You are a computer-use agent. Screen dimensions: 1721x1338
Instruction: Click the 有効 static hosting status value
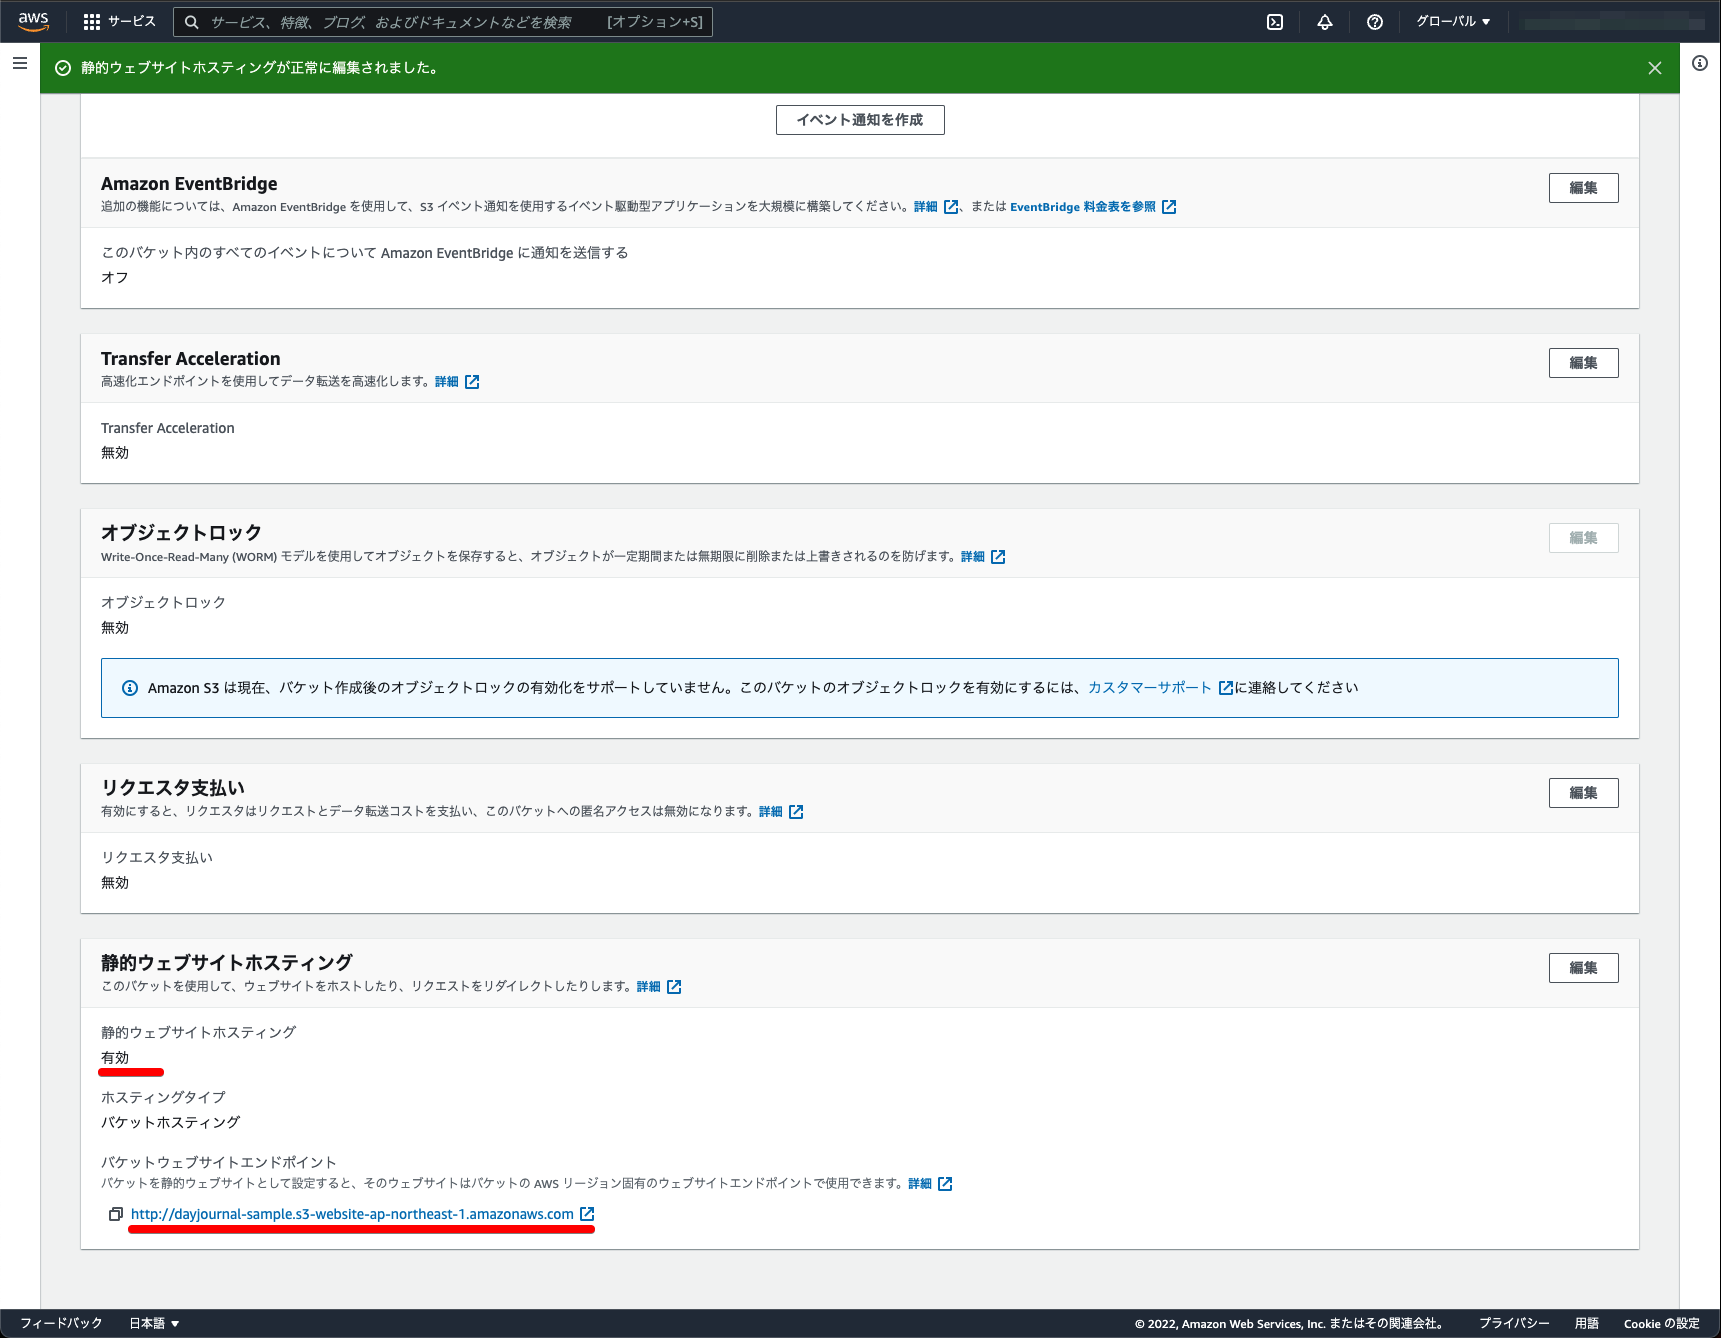(x=115, y=1057)
